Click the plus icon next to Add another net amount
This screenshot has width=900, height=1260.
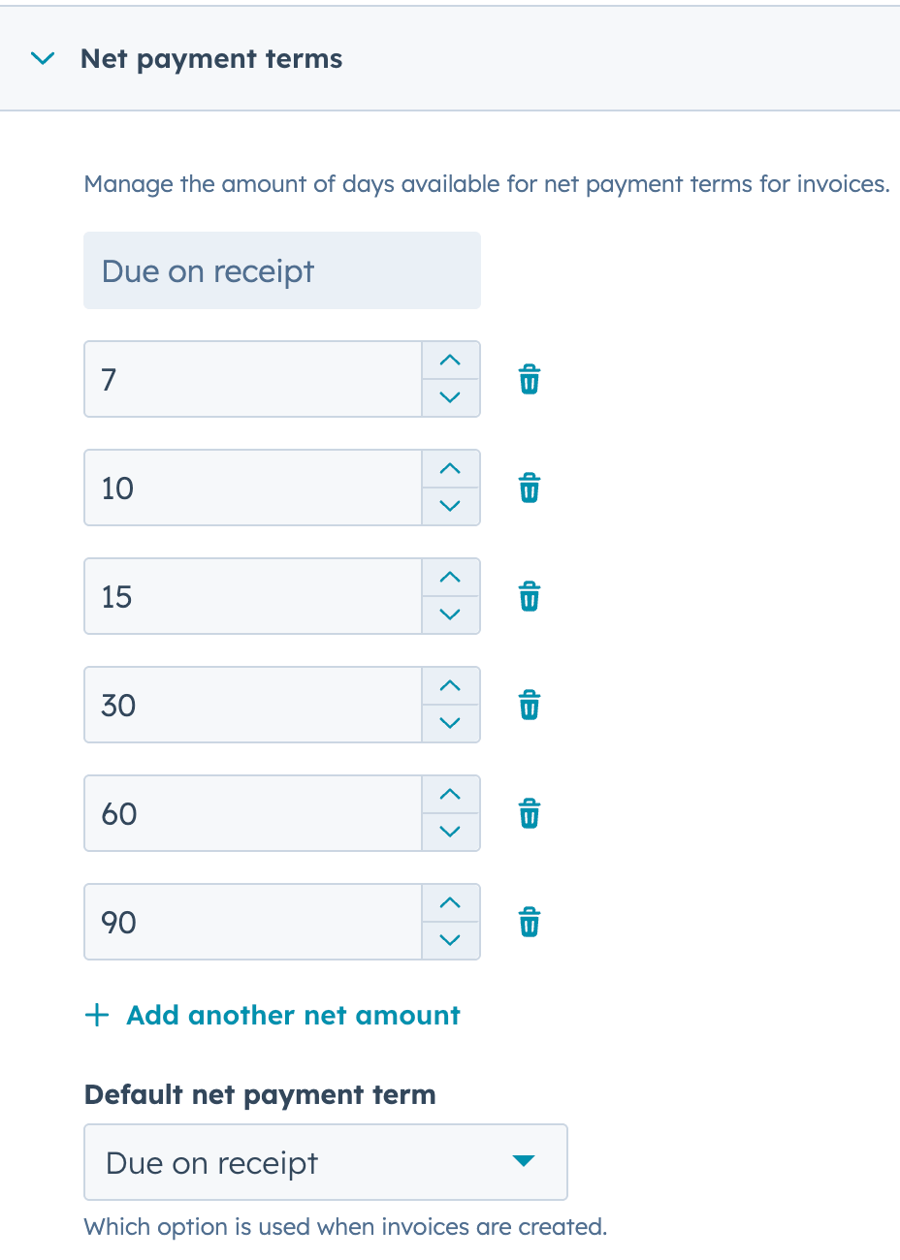[96, 1014]
